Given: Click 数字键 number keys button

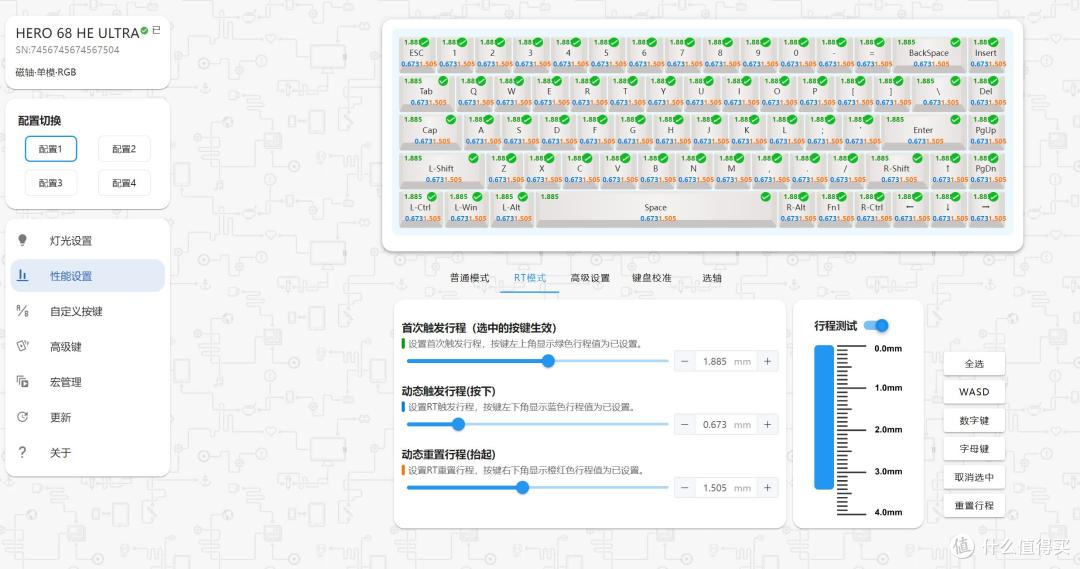Looking at the screenshot, I should coord(974,420).
